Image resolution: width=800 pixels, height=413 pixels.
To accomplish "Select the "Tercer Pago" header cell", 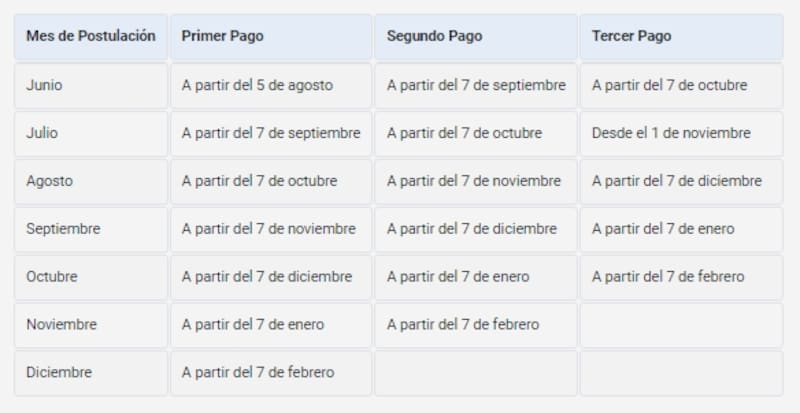I will (631, 36).
